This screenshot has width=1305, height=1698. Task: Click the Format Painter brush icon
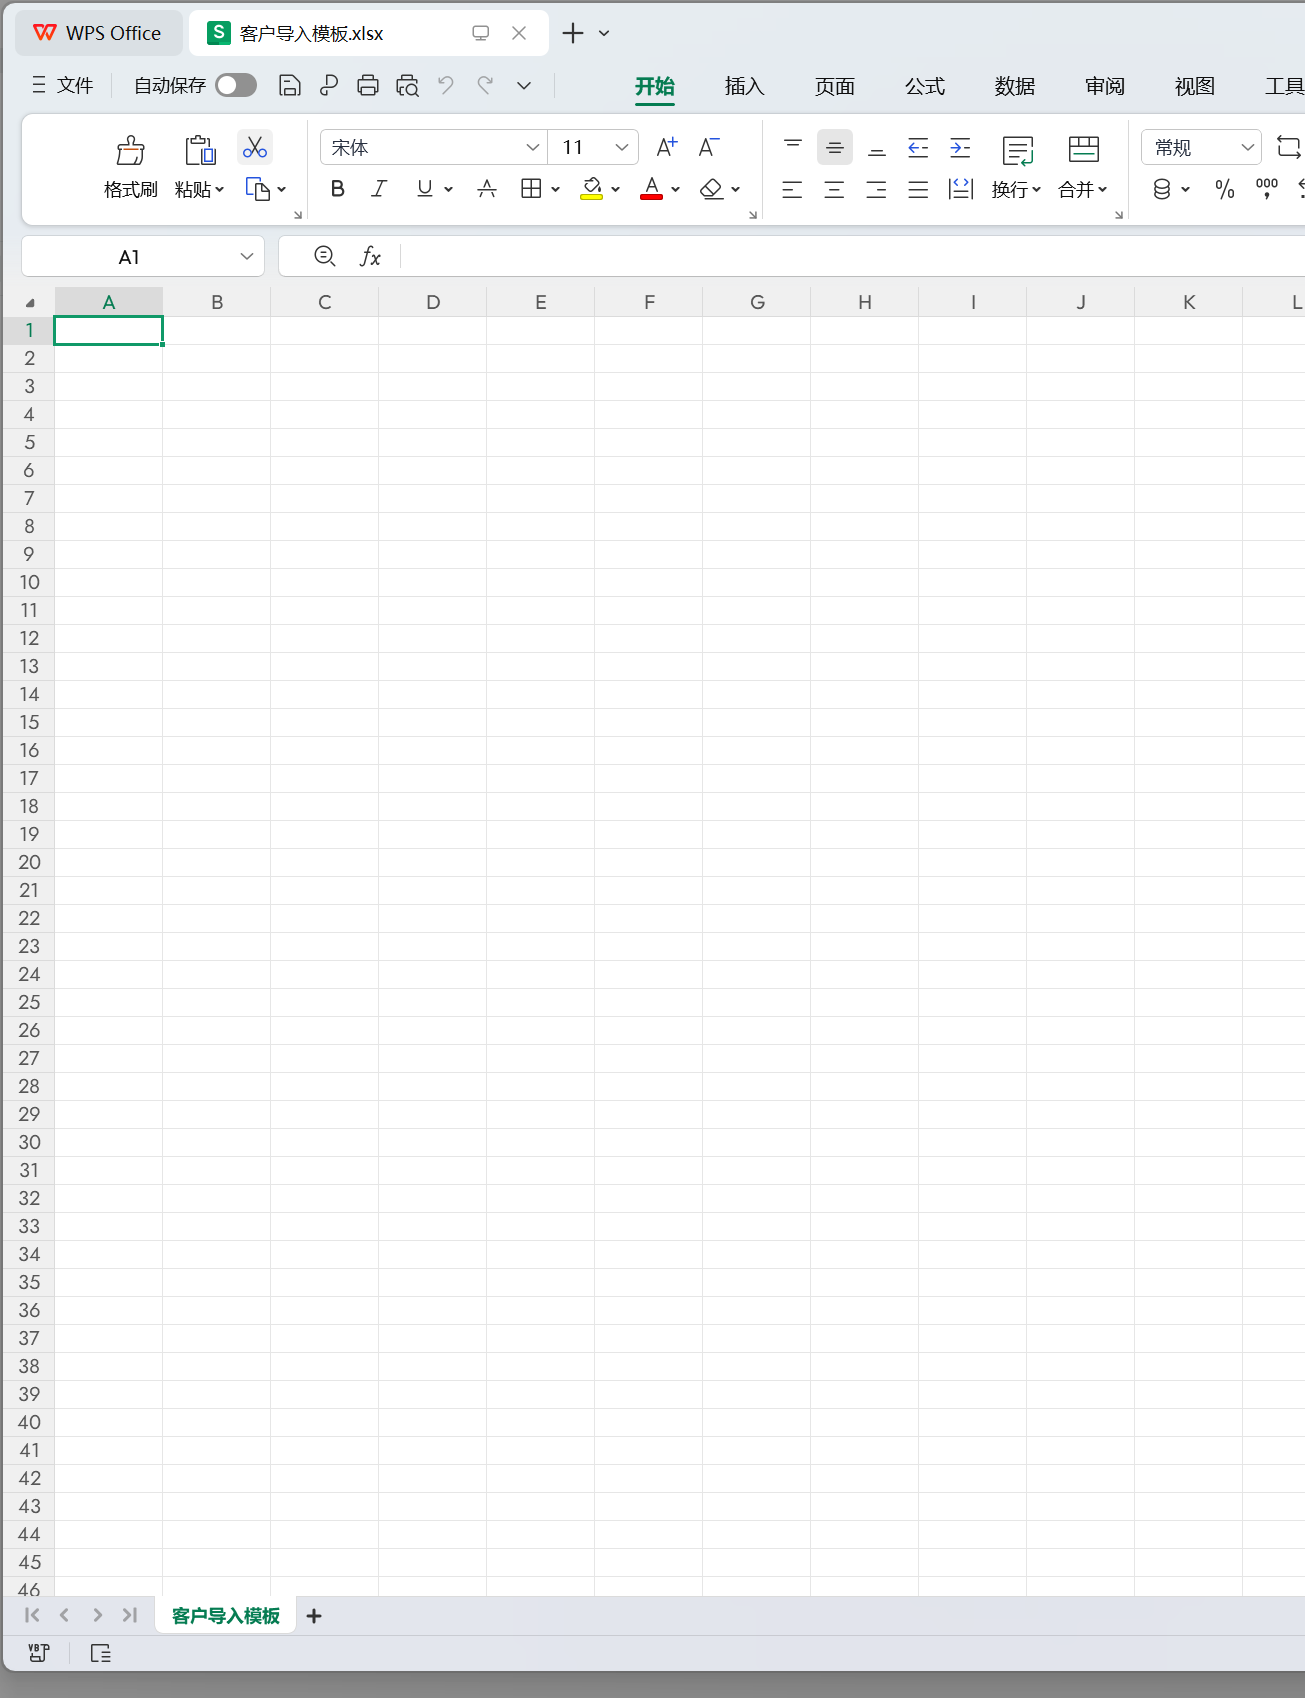130,151
